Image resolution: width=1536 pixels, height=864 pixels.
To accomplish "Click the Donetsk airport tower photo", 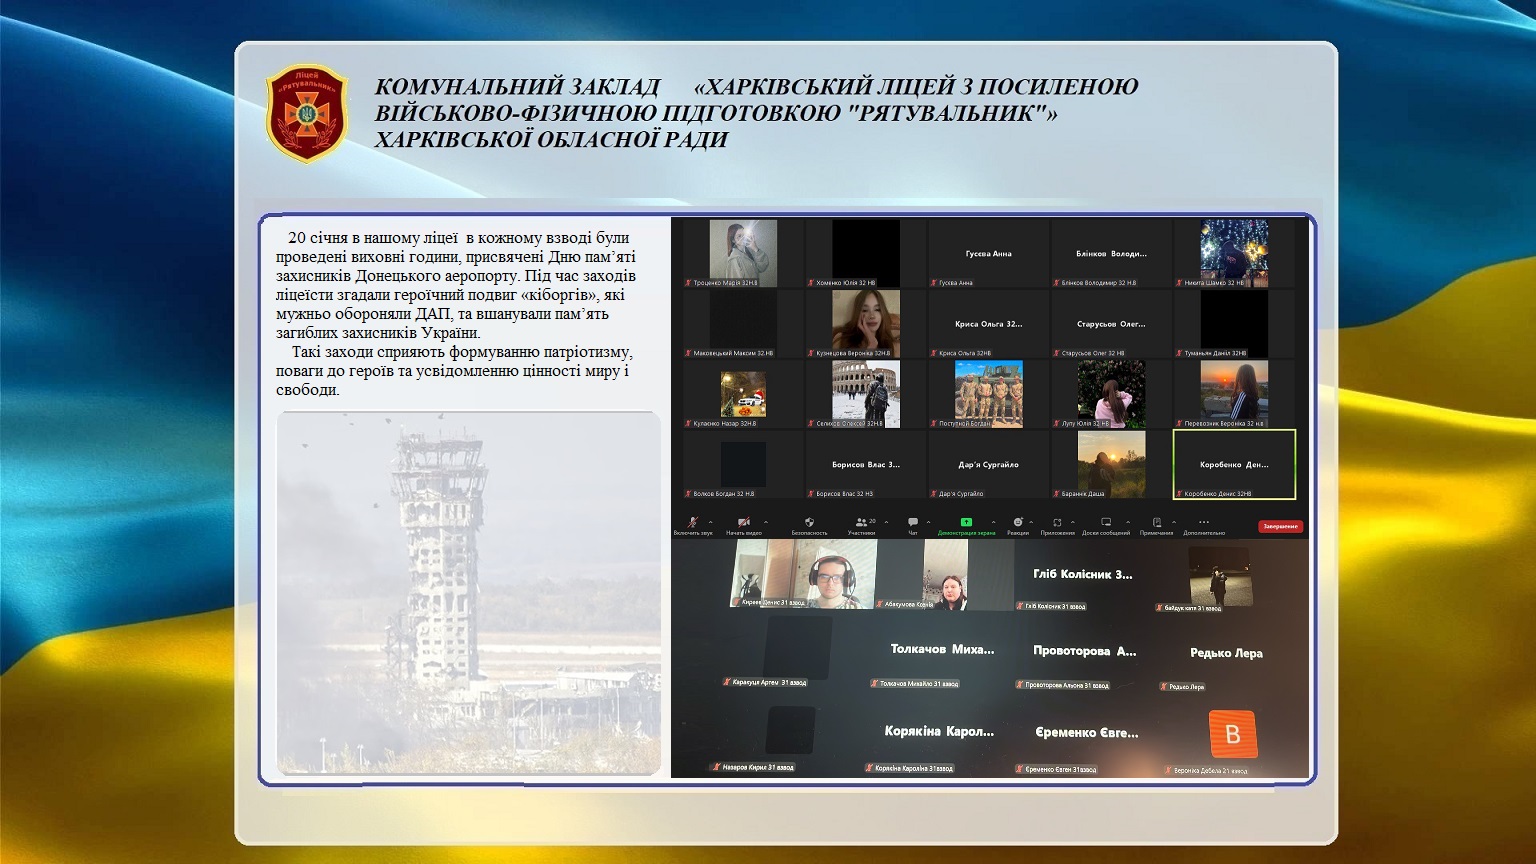I will pos(468,593).
